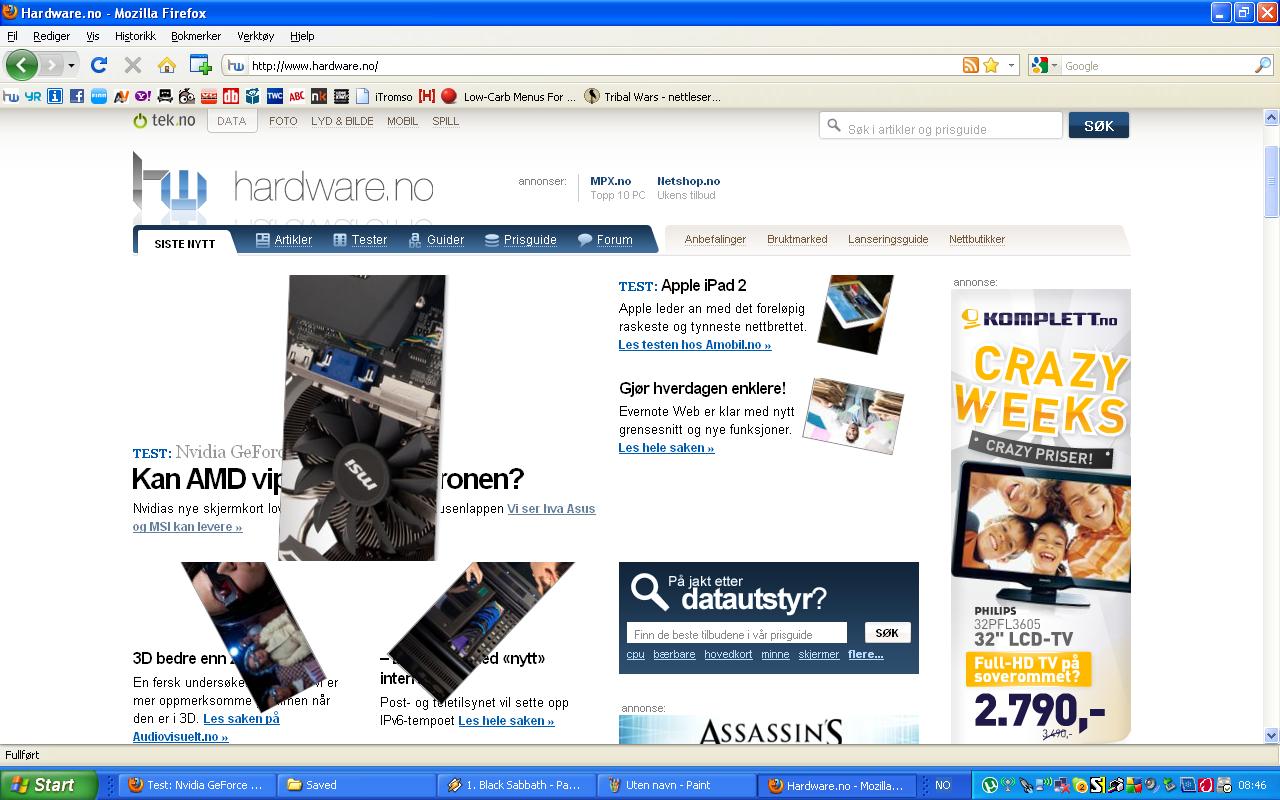
Task: Open the iTromso bookmark
Action: click(x=384, y=97)
